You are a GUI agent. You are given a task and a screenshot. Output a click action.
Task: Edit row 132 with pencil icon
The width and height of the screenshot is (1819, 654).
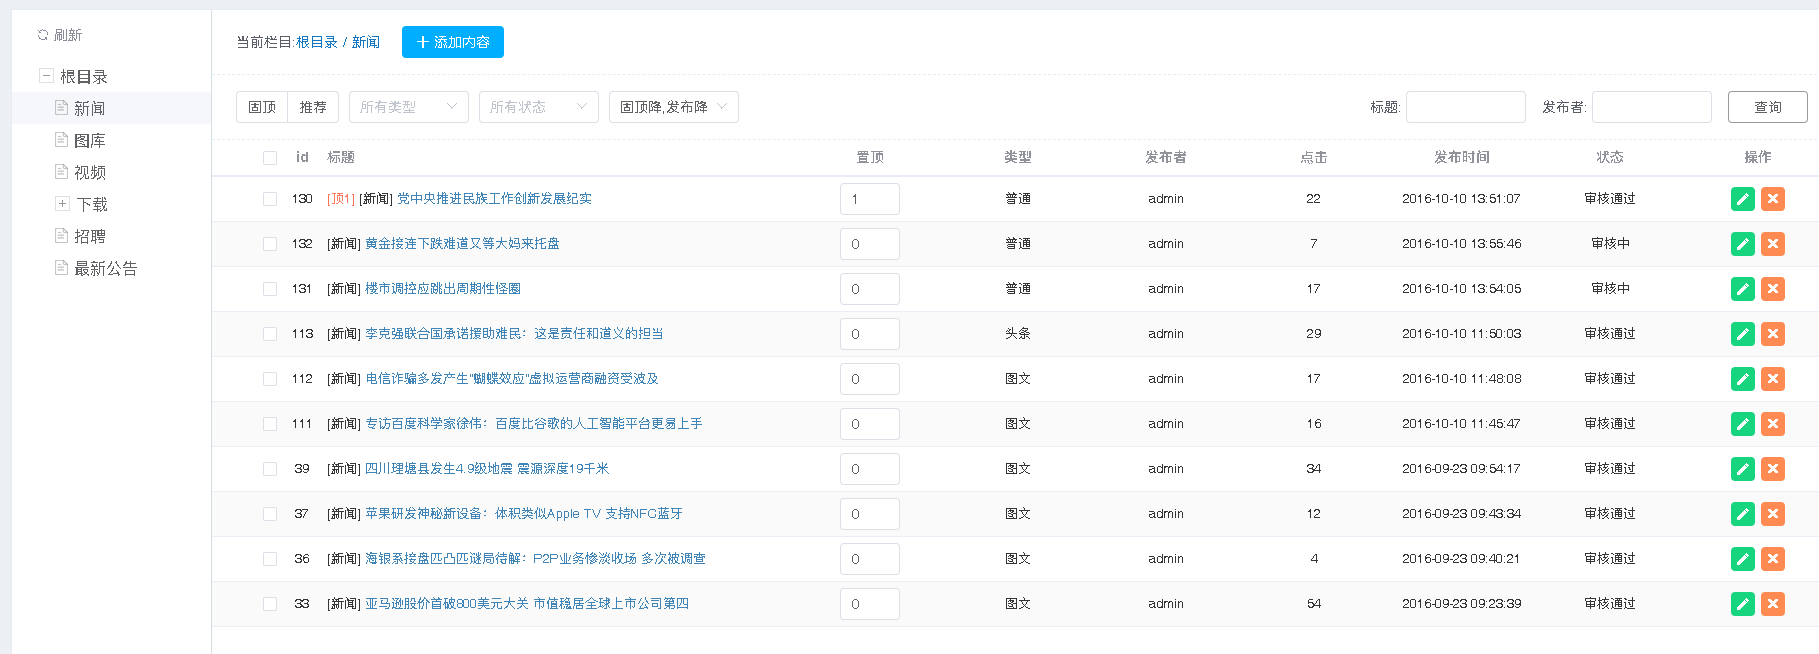pyautogui.click(x=1743, y=244)
